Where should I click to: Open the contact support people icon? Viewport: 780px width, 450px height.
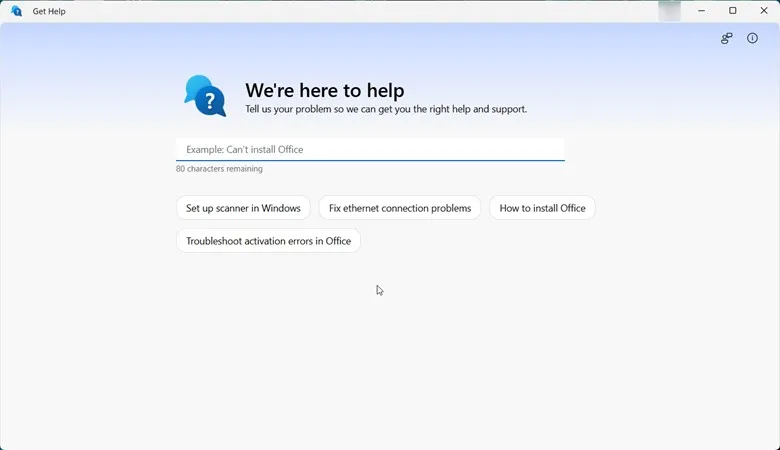pos(727,38)
